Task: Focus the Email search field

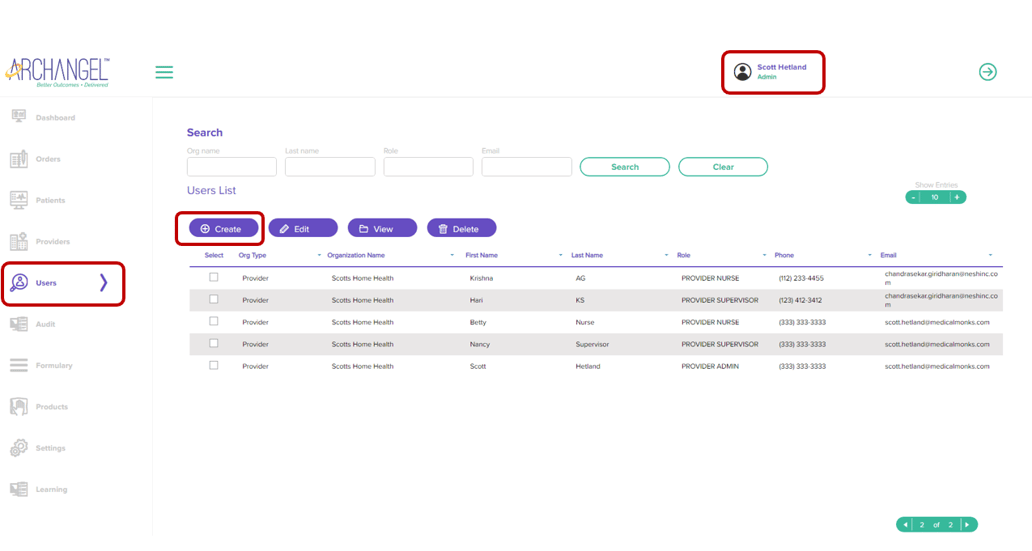Action: pyautogui.click(x=527, y=167)
